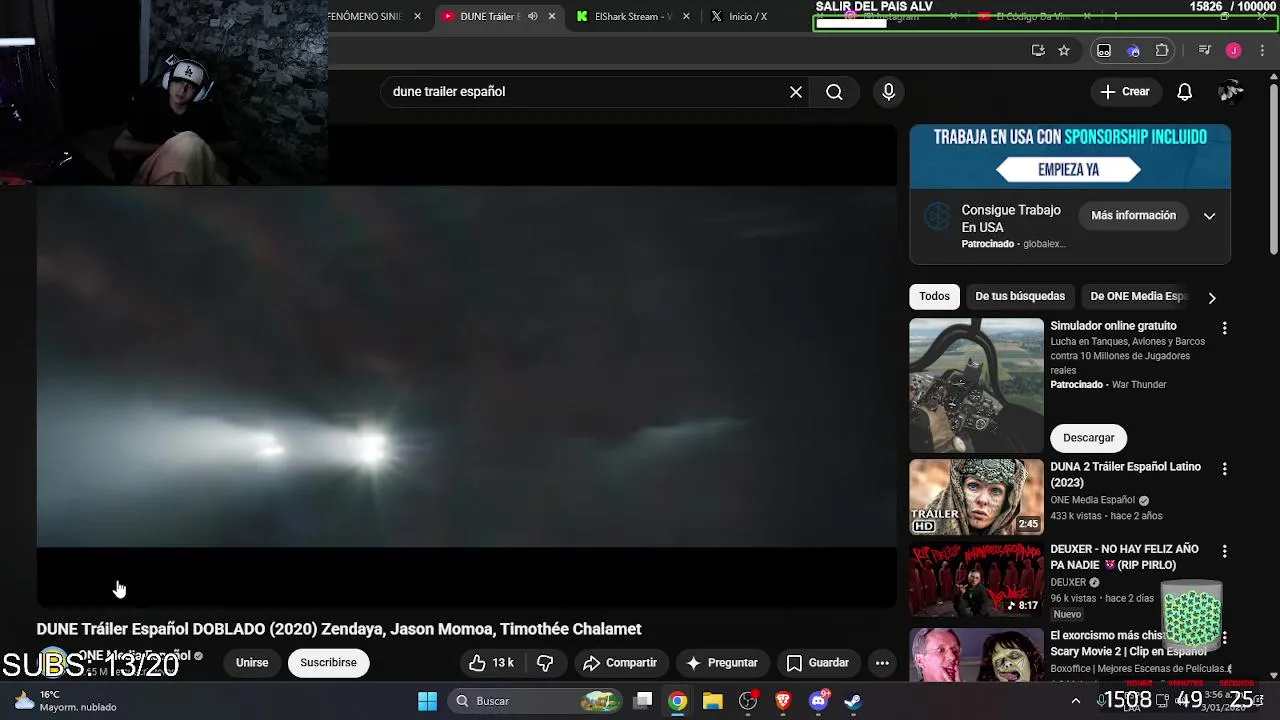Open options for Simulador online gratuito ad
Viewport: 1280px width, 720px height.
point(1224,328)
